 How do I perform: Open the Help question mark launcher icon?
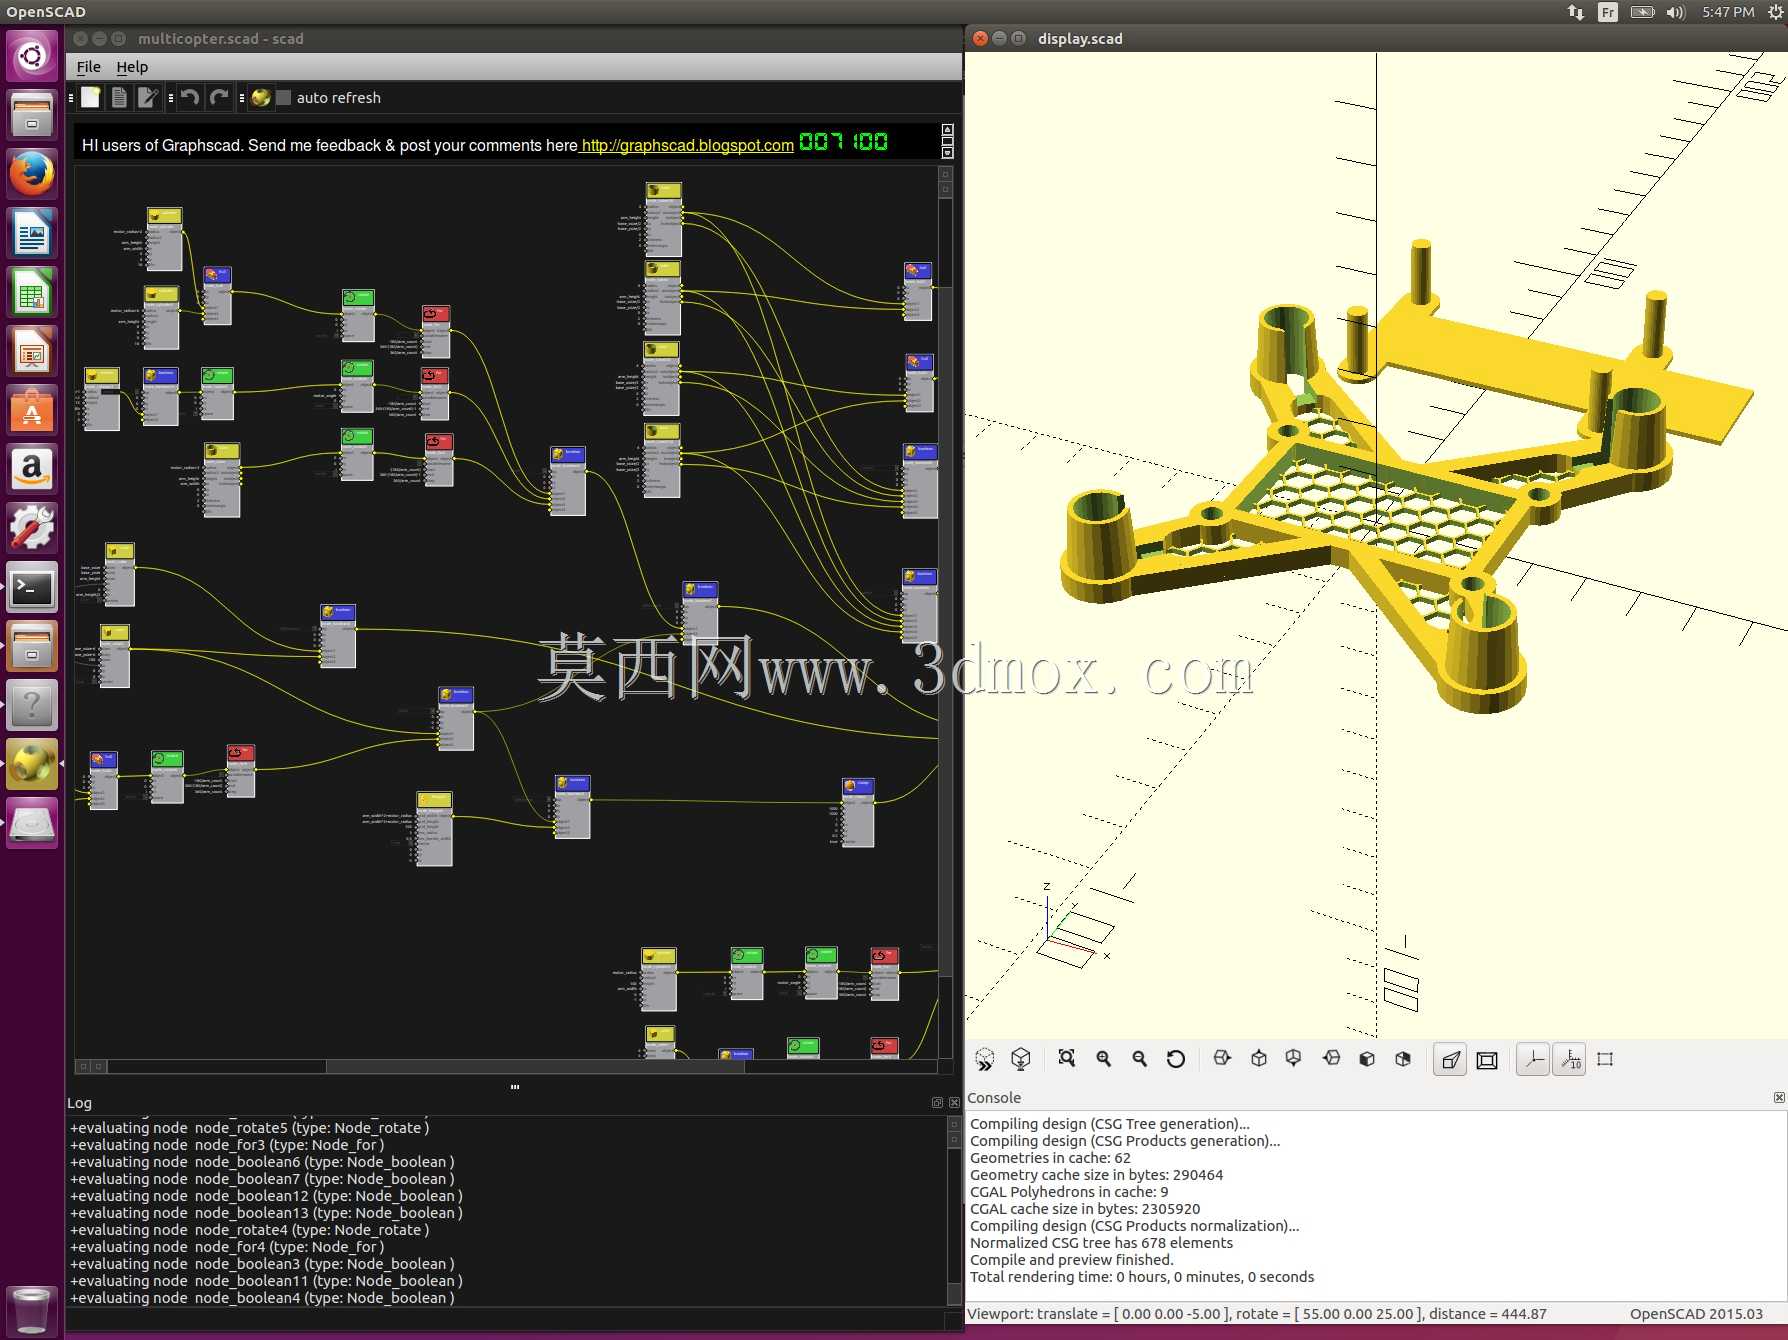[32, 706]
